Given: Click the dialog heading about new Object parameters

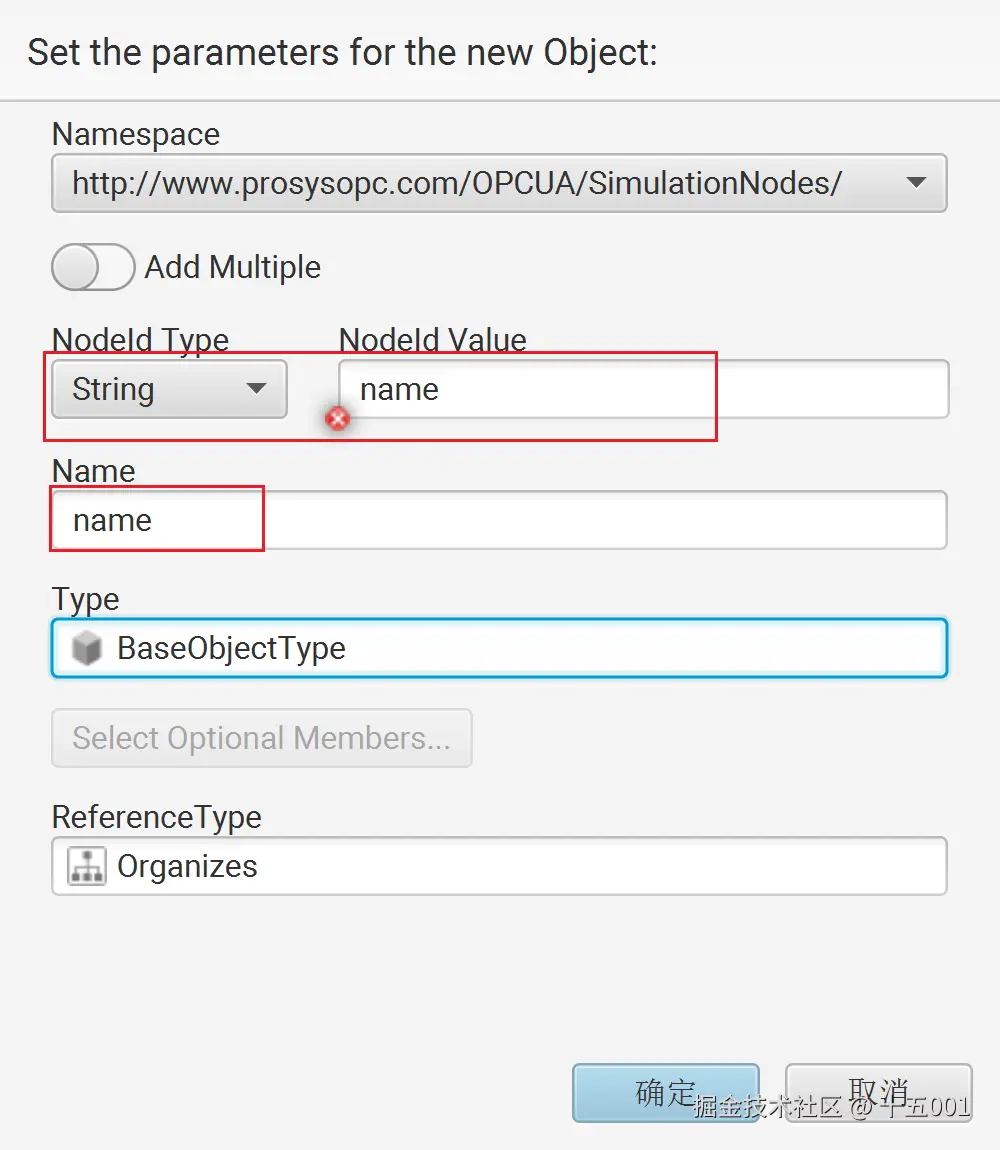Looking at the screenshot, I should click(342, 52).
